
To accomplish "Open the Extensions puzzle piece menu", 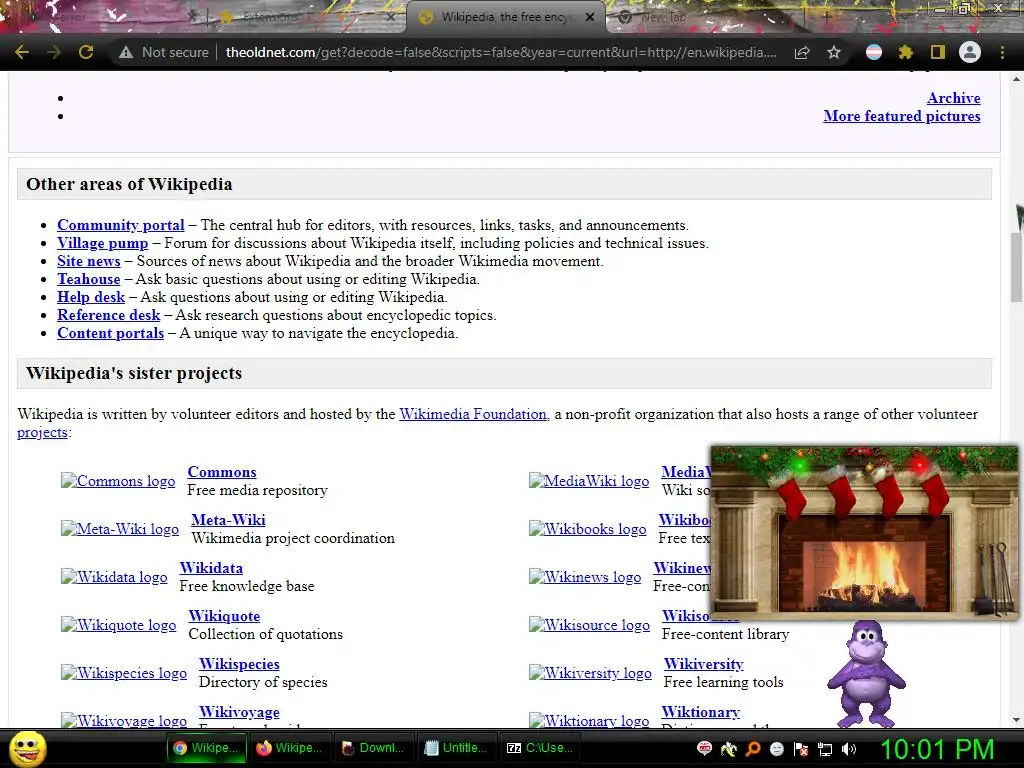I will pyautogui.click(x=906, y=52).
